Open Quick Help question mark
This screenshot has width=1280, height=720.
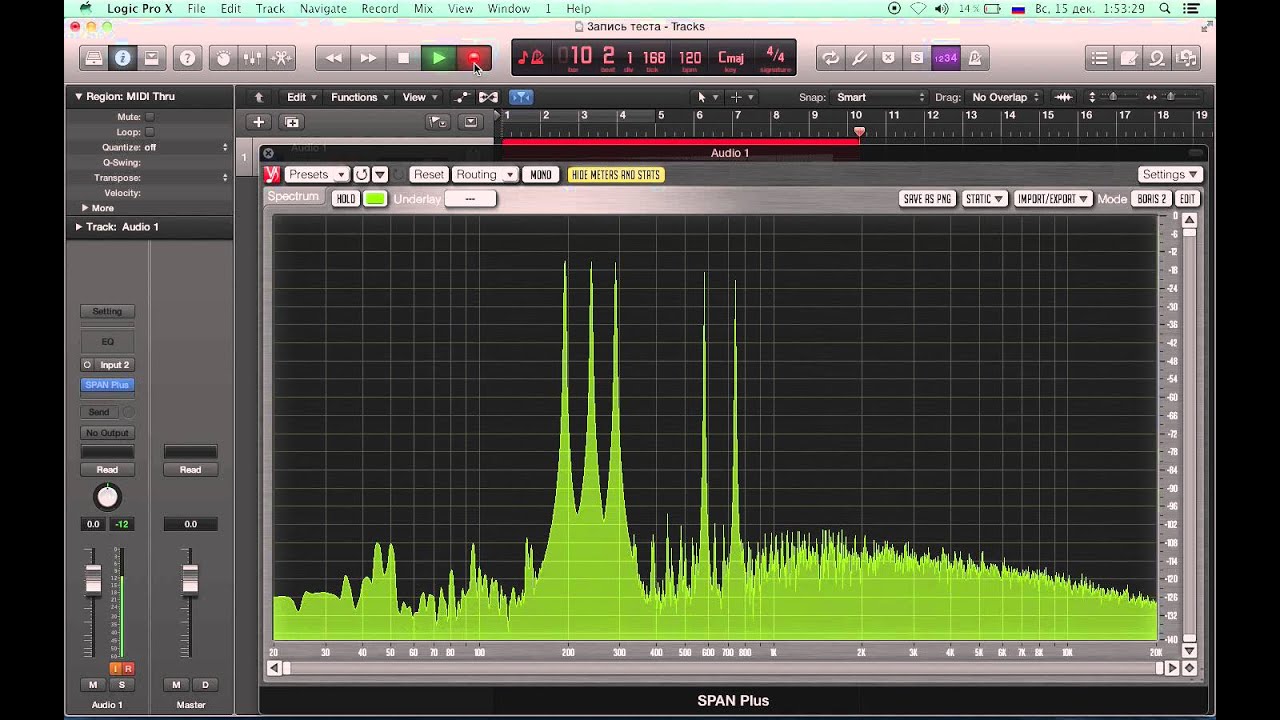point(187,58)
